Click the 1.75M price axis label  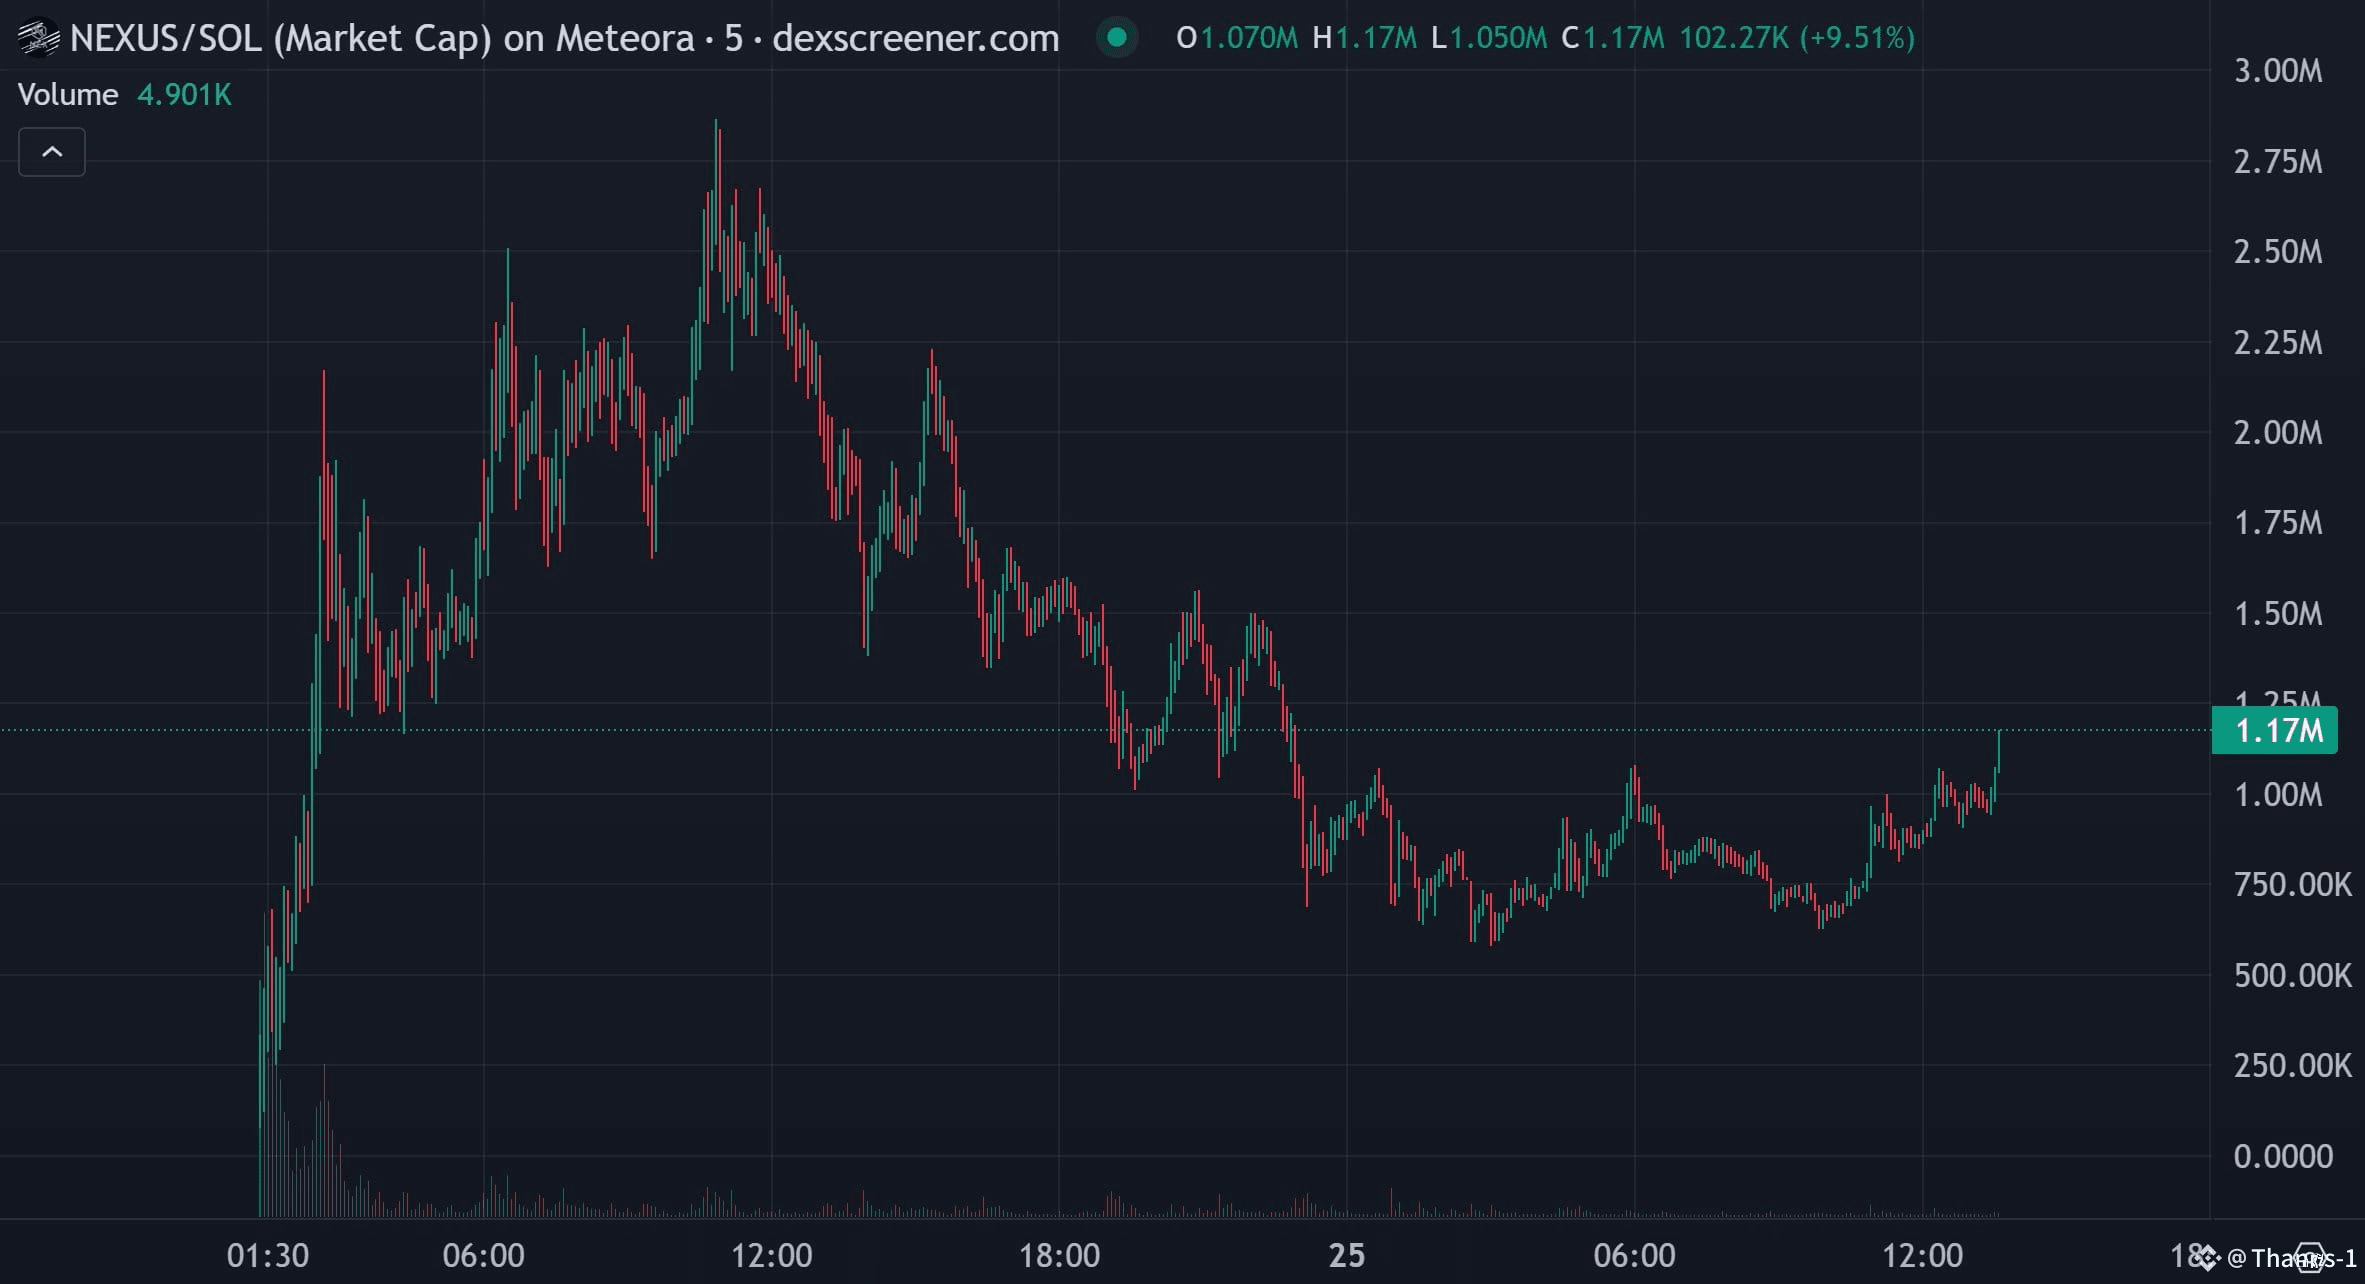tap(2278, 522)
